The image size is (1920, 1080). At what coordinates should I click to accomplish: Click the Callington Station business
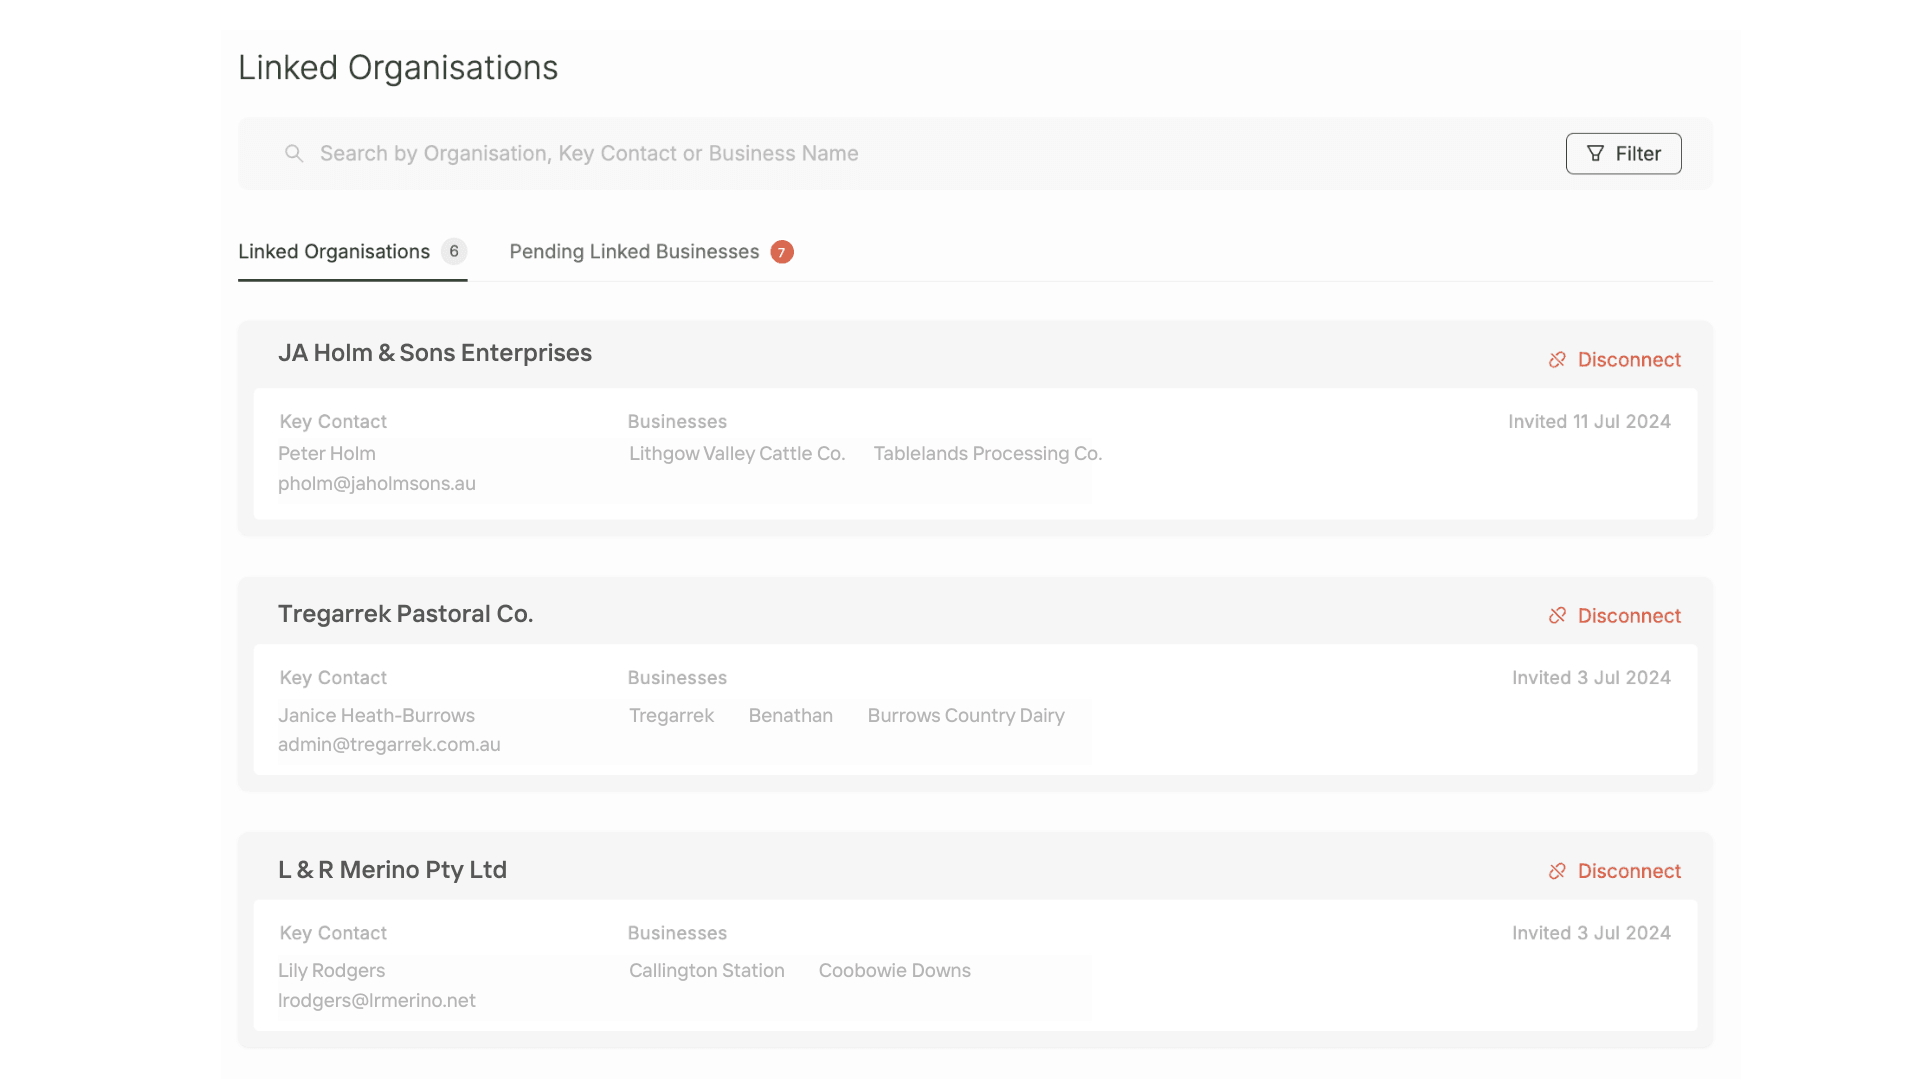coord(706,971)
